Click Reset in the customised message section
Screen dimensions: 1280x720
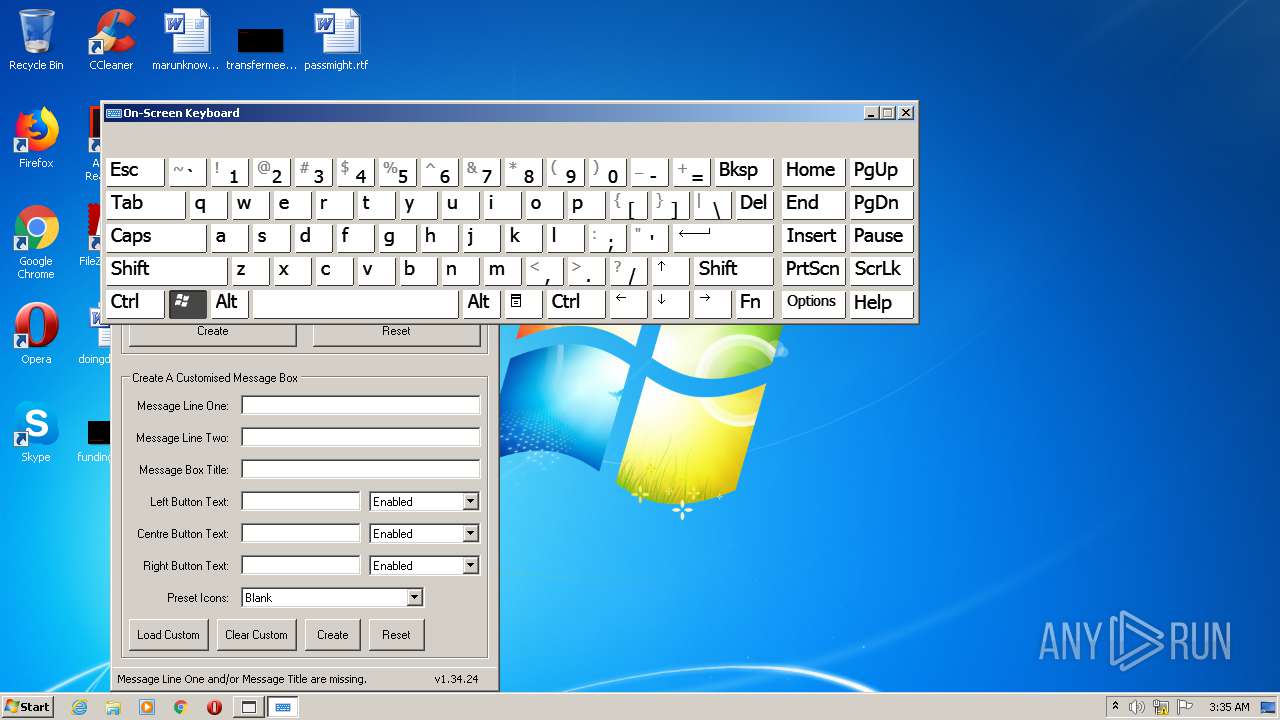point(396,635)
